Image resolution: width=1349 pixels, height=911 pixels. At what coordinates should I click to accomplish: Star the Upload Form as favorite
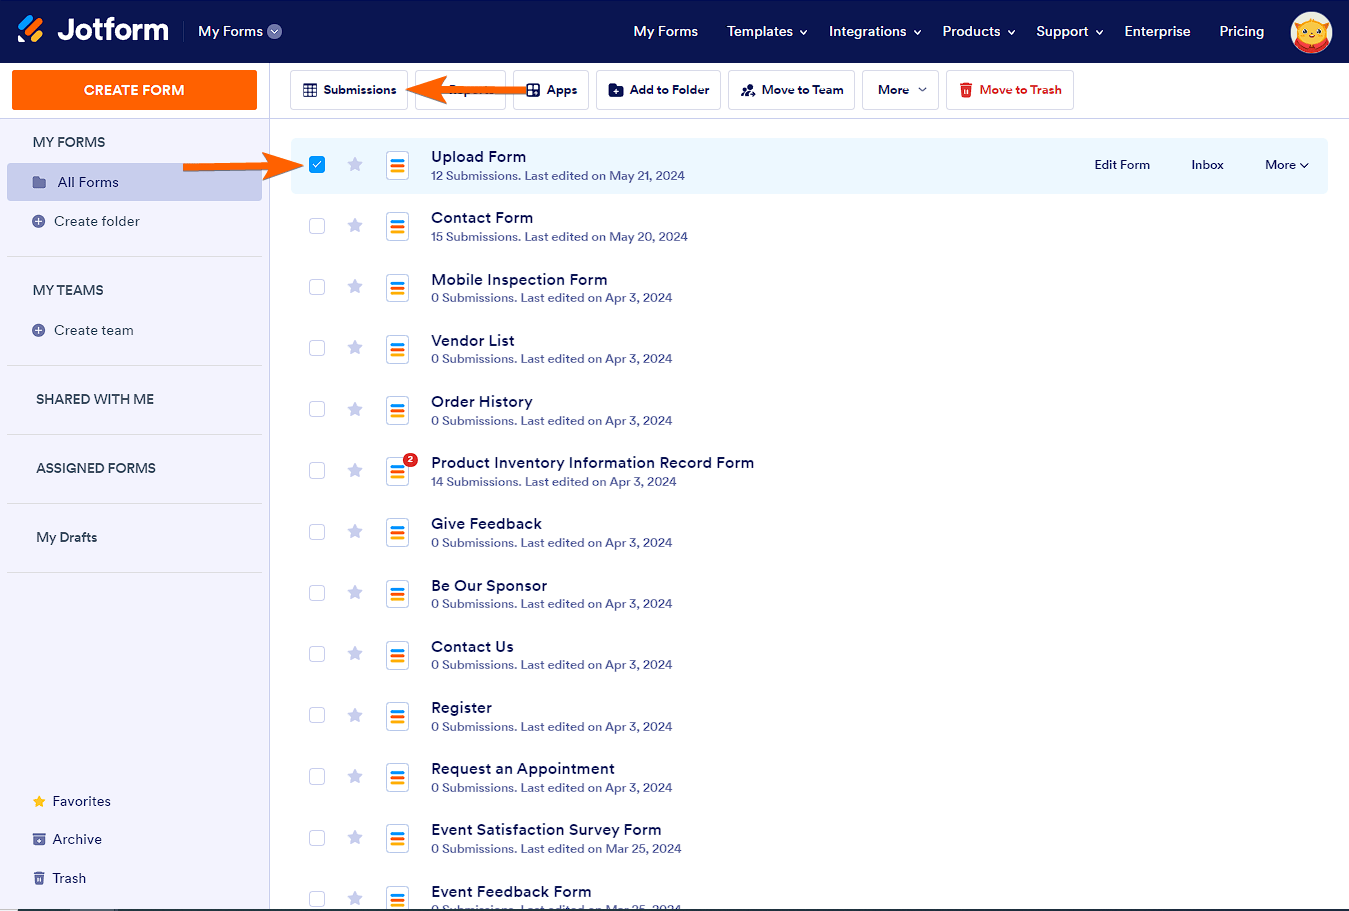[355, 164]
